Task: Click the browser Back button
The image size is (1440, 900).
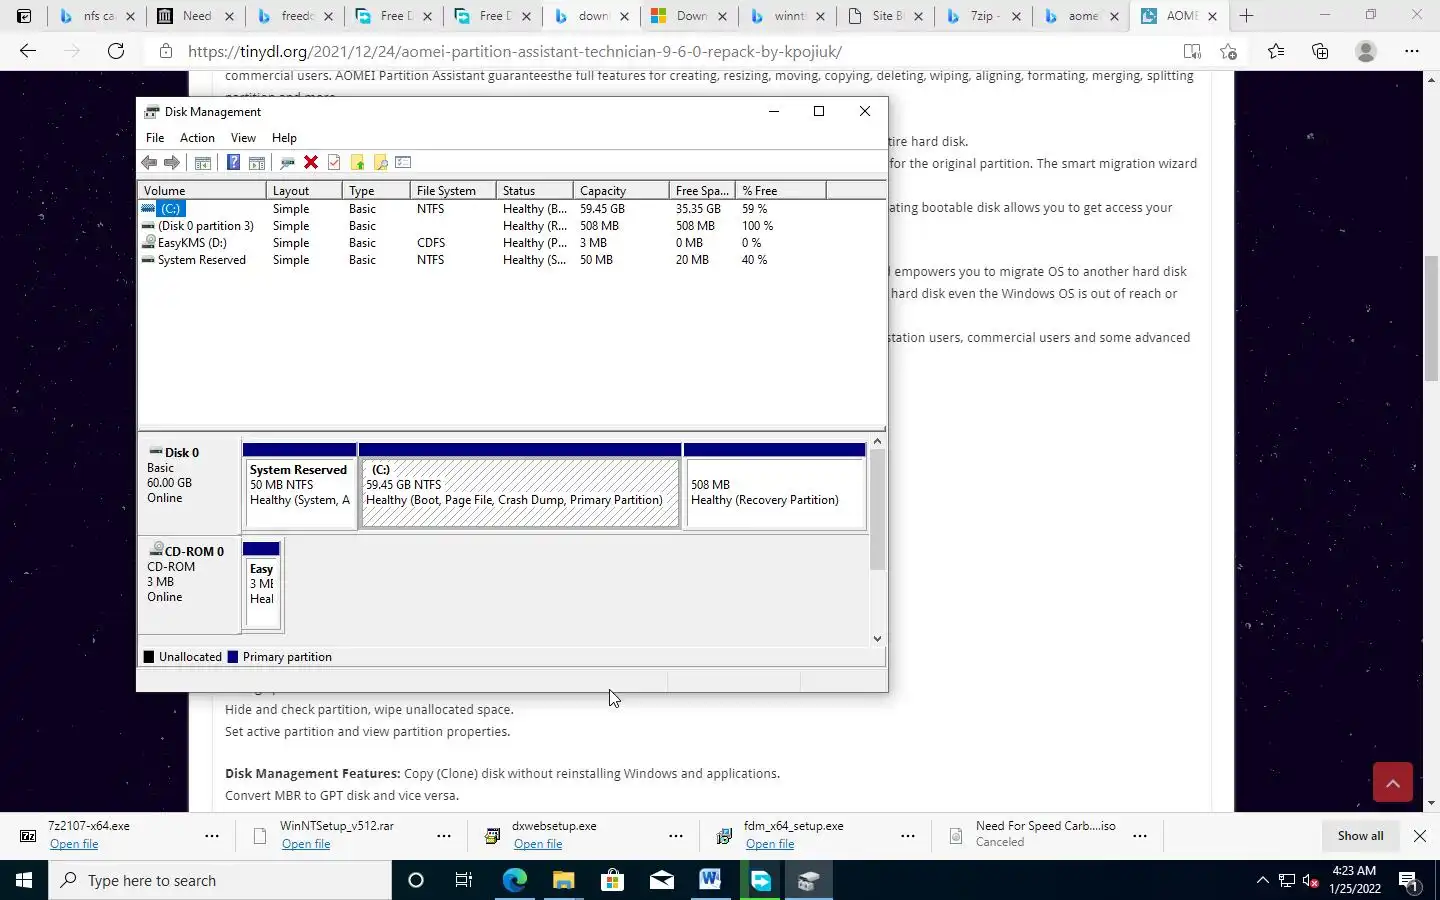Action: (28, 51)
